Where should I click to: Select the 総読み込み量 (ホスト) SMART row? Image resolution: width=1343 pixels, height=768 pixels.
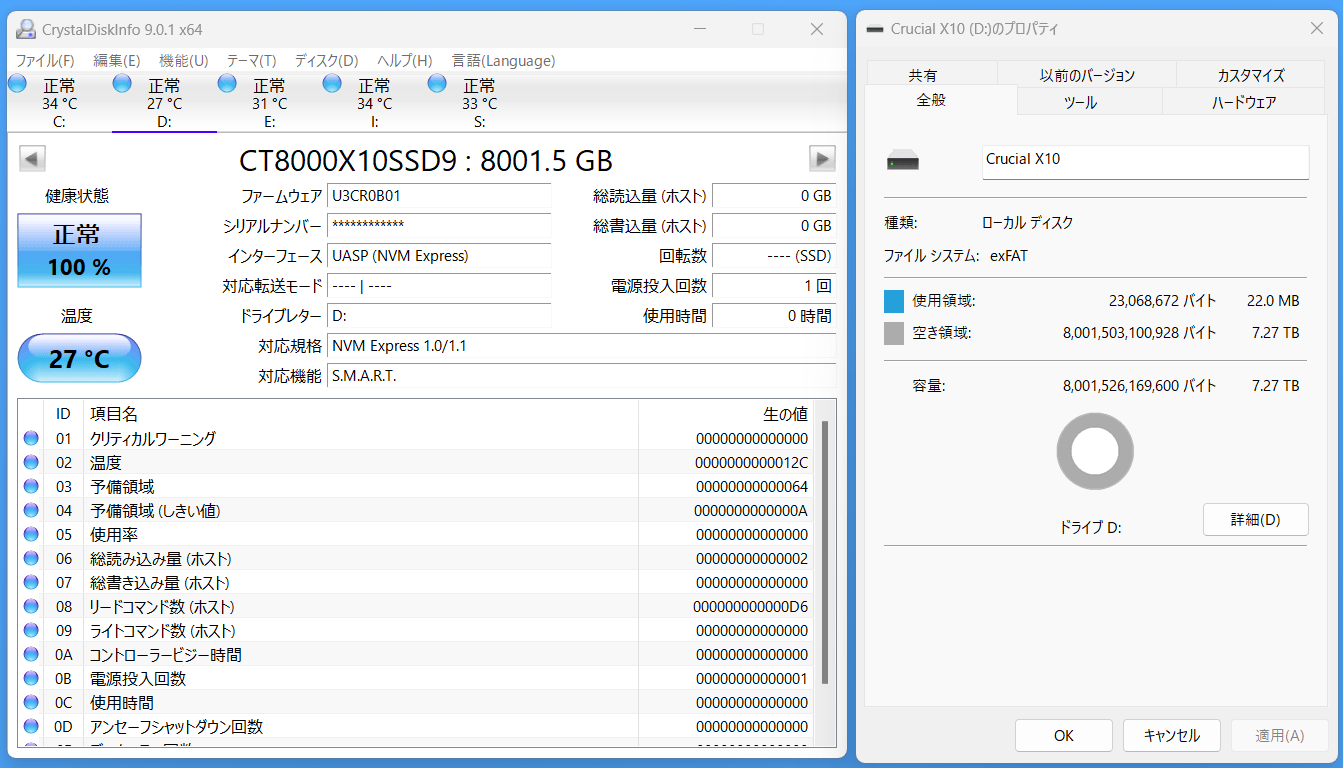pyautogui.click(x=417, y=558)
